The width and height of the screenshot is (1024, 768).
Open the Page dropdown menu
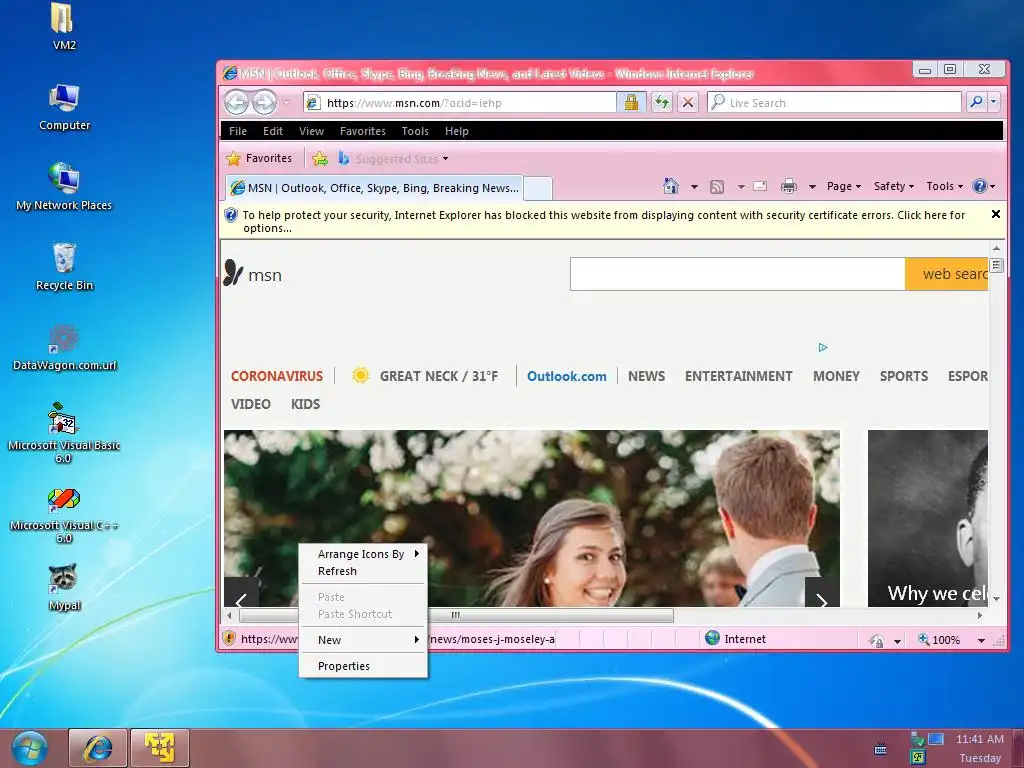pos(844,186)
